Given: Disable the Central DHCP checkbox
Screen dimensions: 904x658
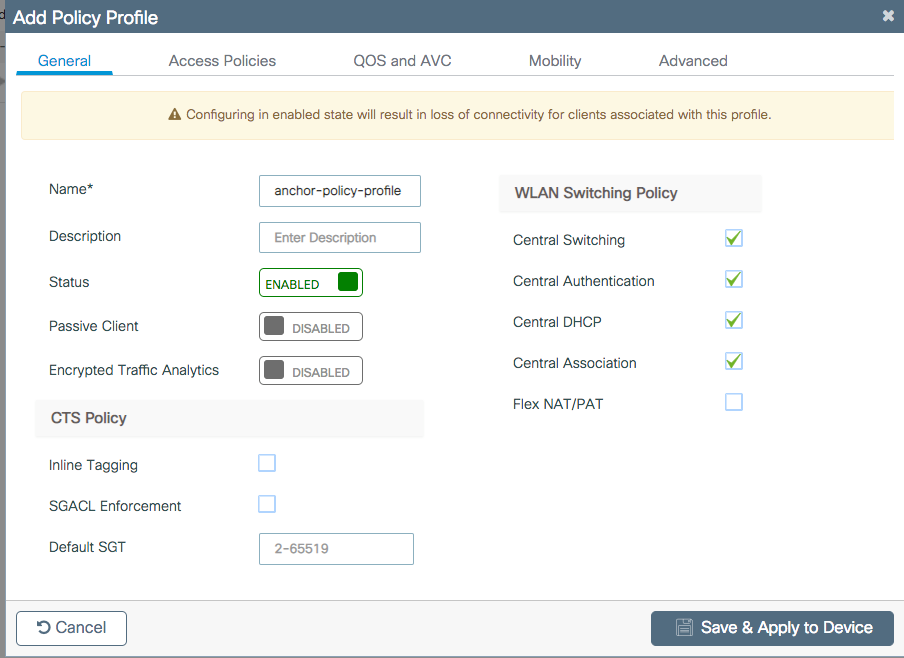Looking at the screenshot, I should [x=734, y=321].
